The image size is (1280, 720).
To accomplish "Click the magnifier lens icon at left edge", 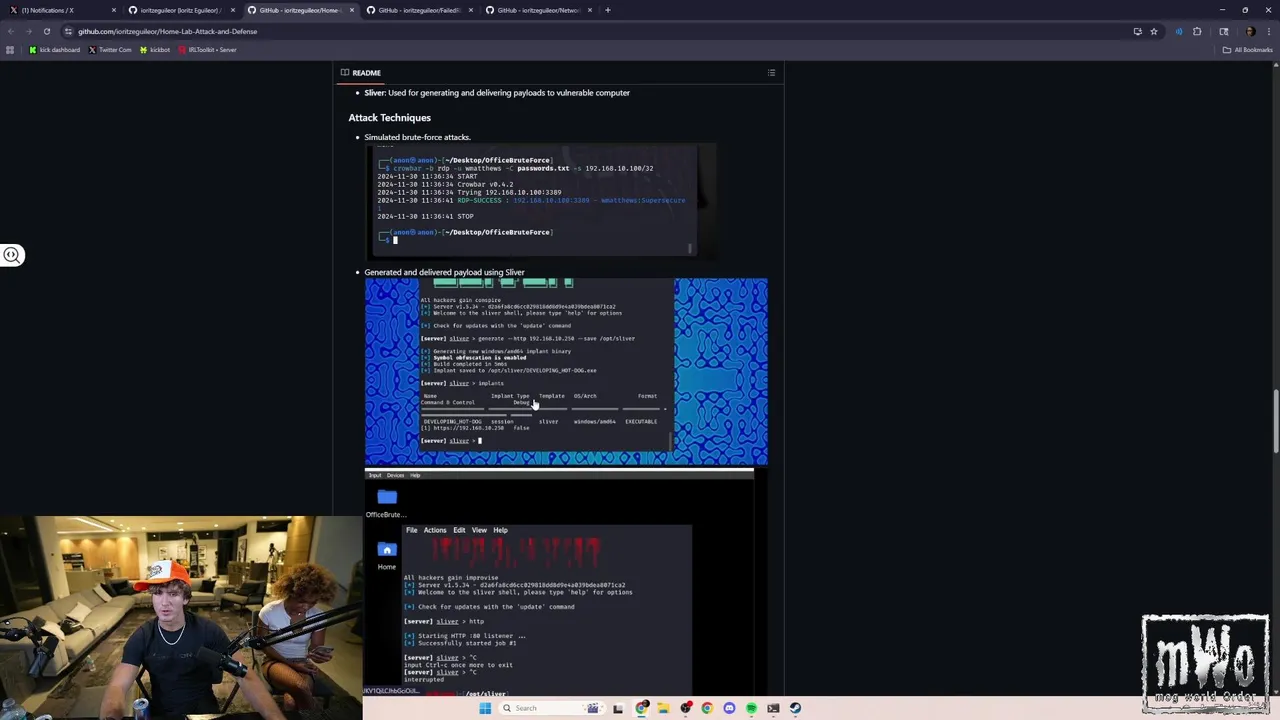I will [x=11, y=255].
